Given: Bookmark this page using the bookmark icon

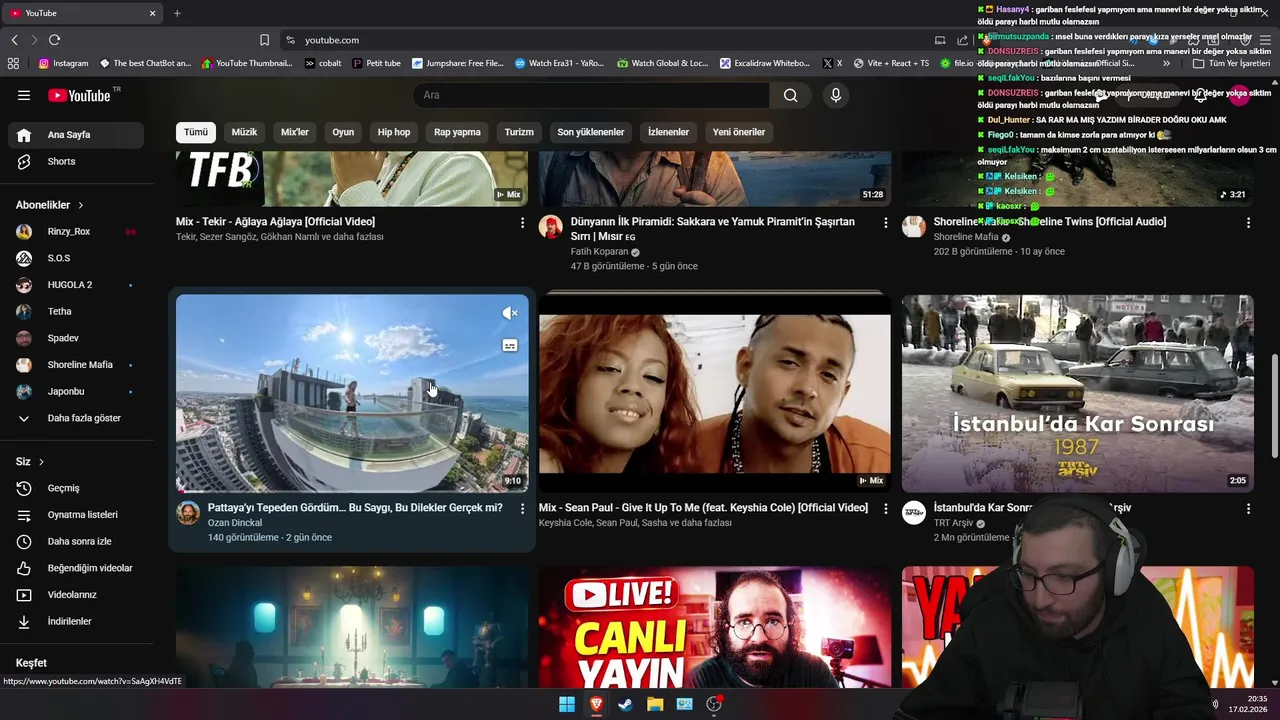Looking at the screenshot, I should pyautogui.click(x=264, y=40).
